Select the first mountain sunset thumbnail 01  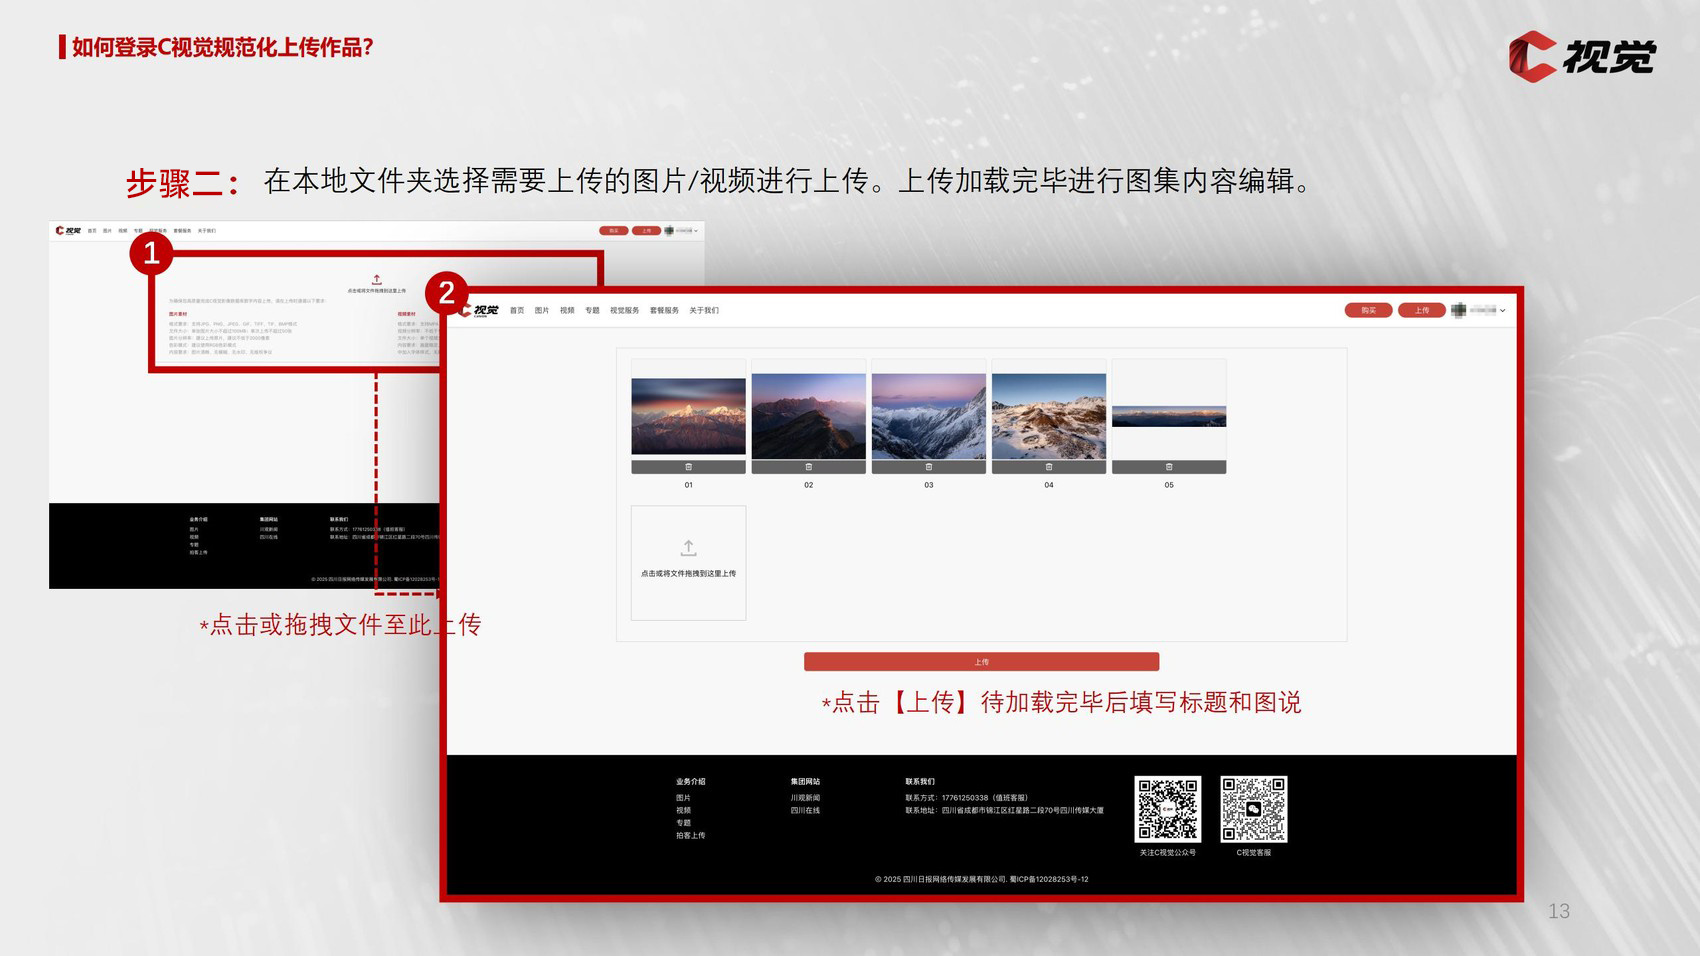click(x=688, y=416)
